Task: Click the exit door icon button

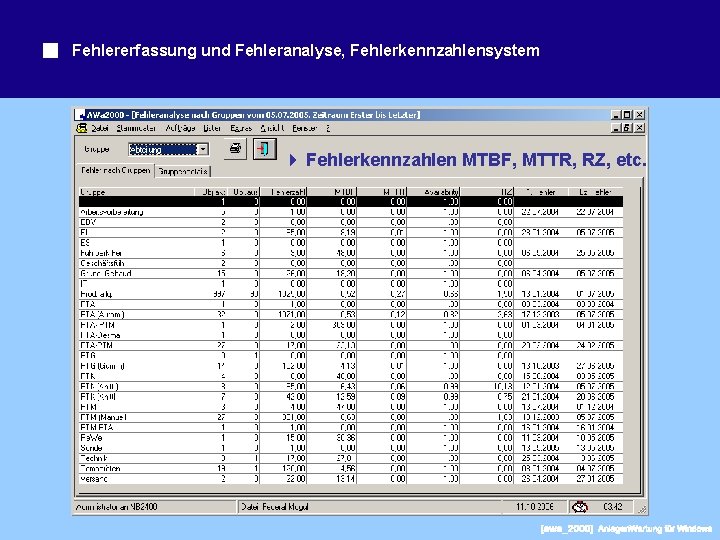Action: 264,149
